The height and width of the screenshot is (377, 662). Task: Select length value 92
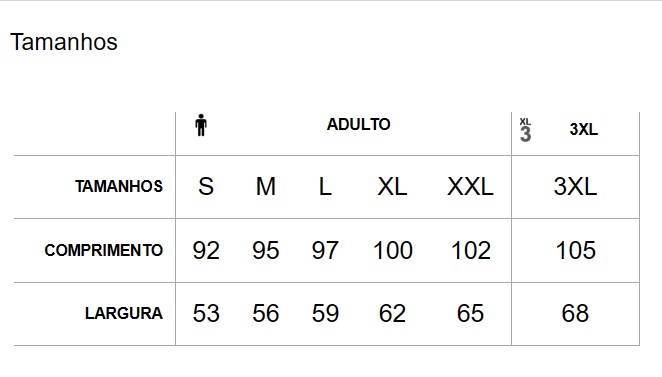(206, 250)
